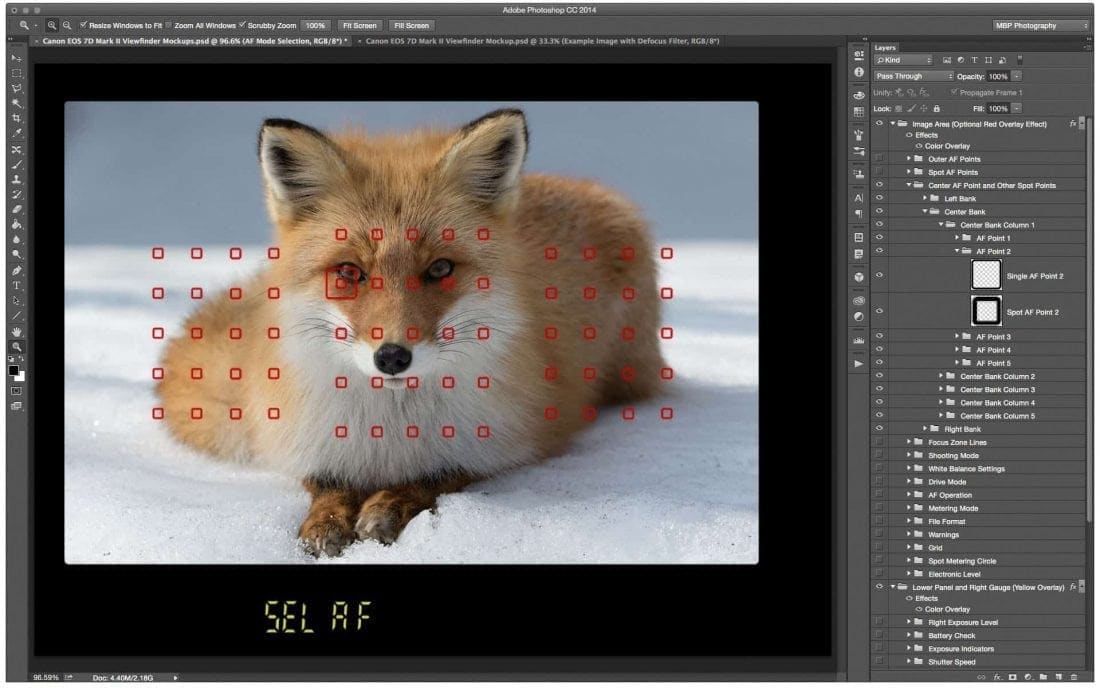Select the Pen tool
The height and width of the screenshot is (688, 1100).
coord(17,271)
